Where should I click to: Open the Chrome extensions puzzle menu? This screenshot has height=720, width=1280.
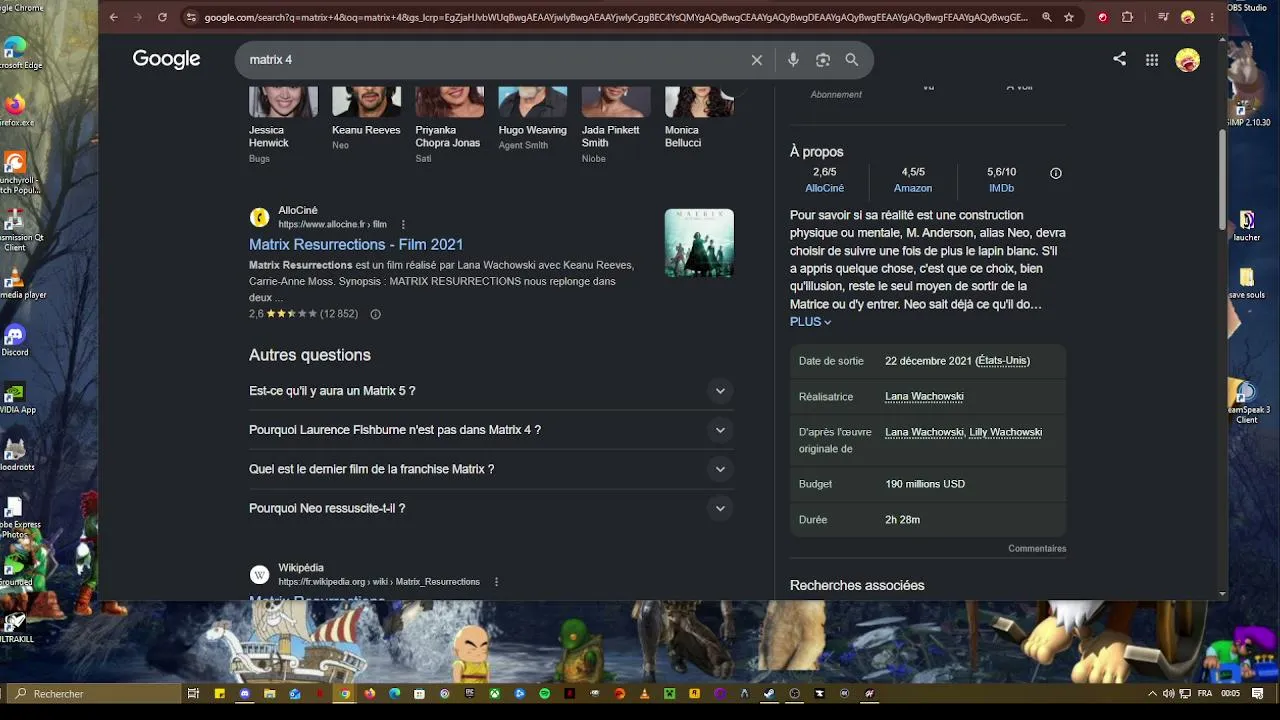1128,17
